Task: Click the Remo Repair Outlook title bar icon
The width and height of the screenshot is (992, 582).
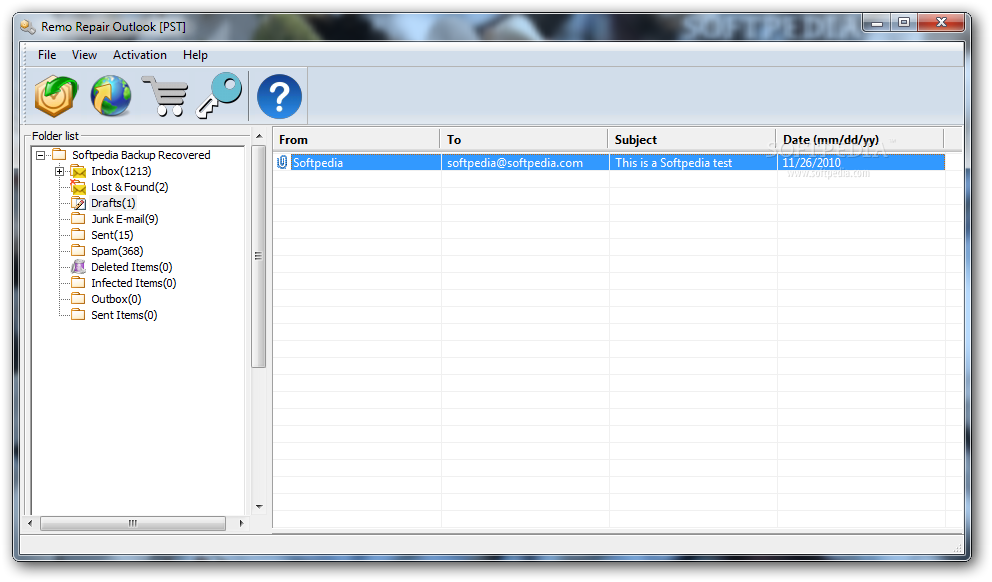Action: pyautogui.click(x=27, y=27)
